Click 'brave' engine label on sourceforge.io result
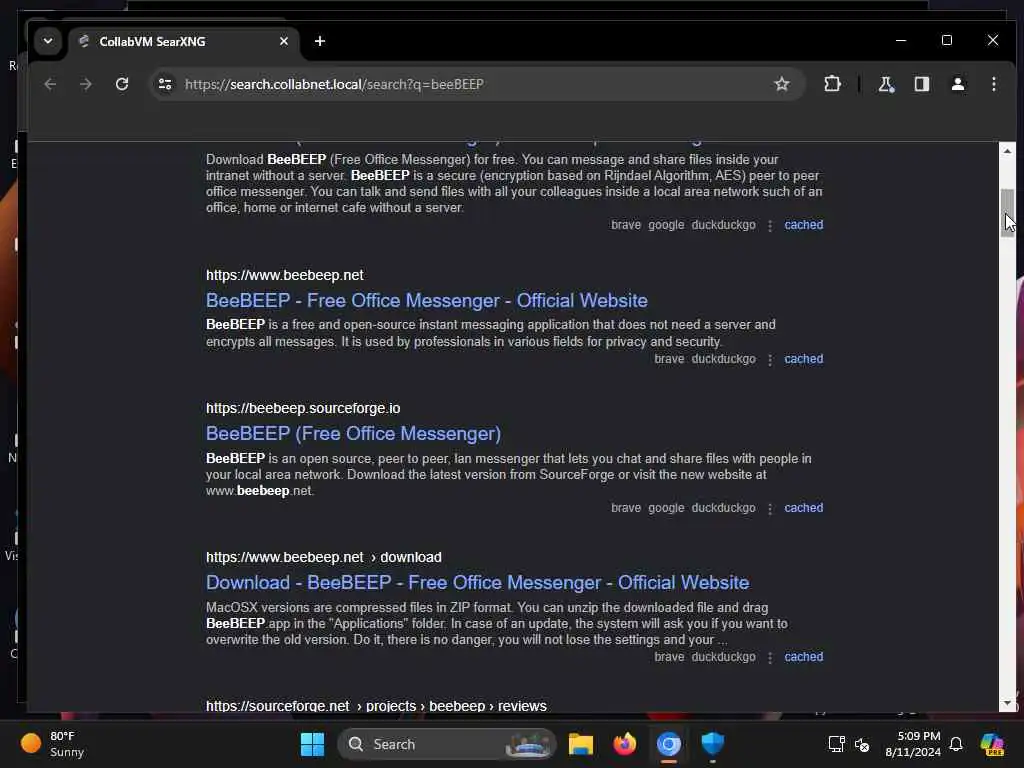Image resolution: width=1024 pixels, height=768 pixels. 626,508
